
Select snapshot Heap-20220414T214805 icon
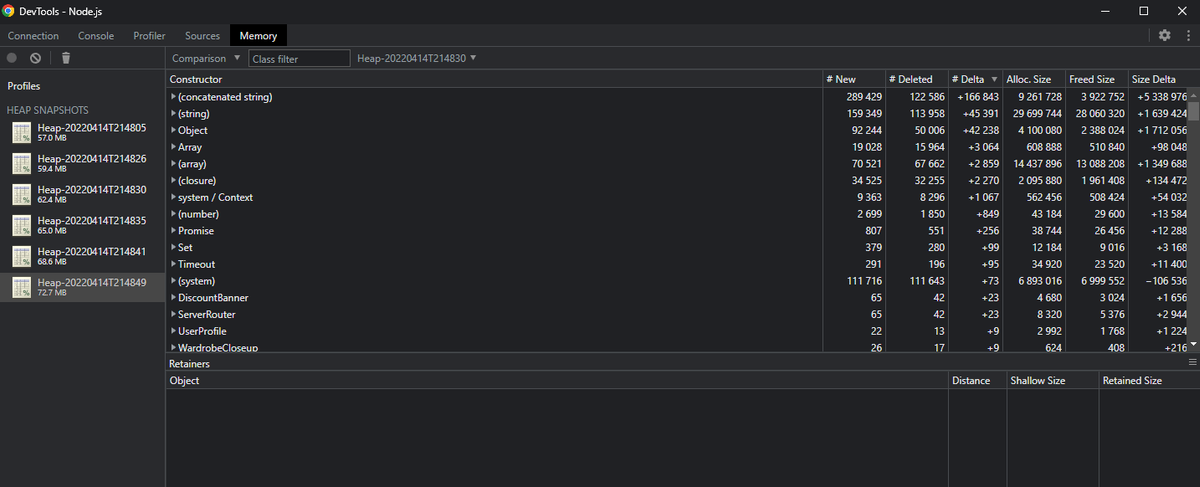point(22,132)
